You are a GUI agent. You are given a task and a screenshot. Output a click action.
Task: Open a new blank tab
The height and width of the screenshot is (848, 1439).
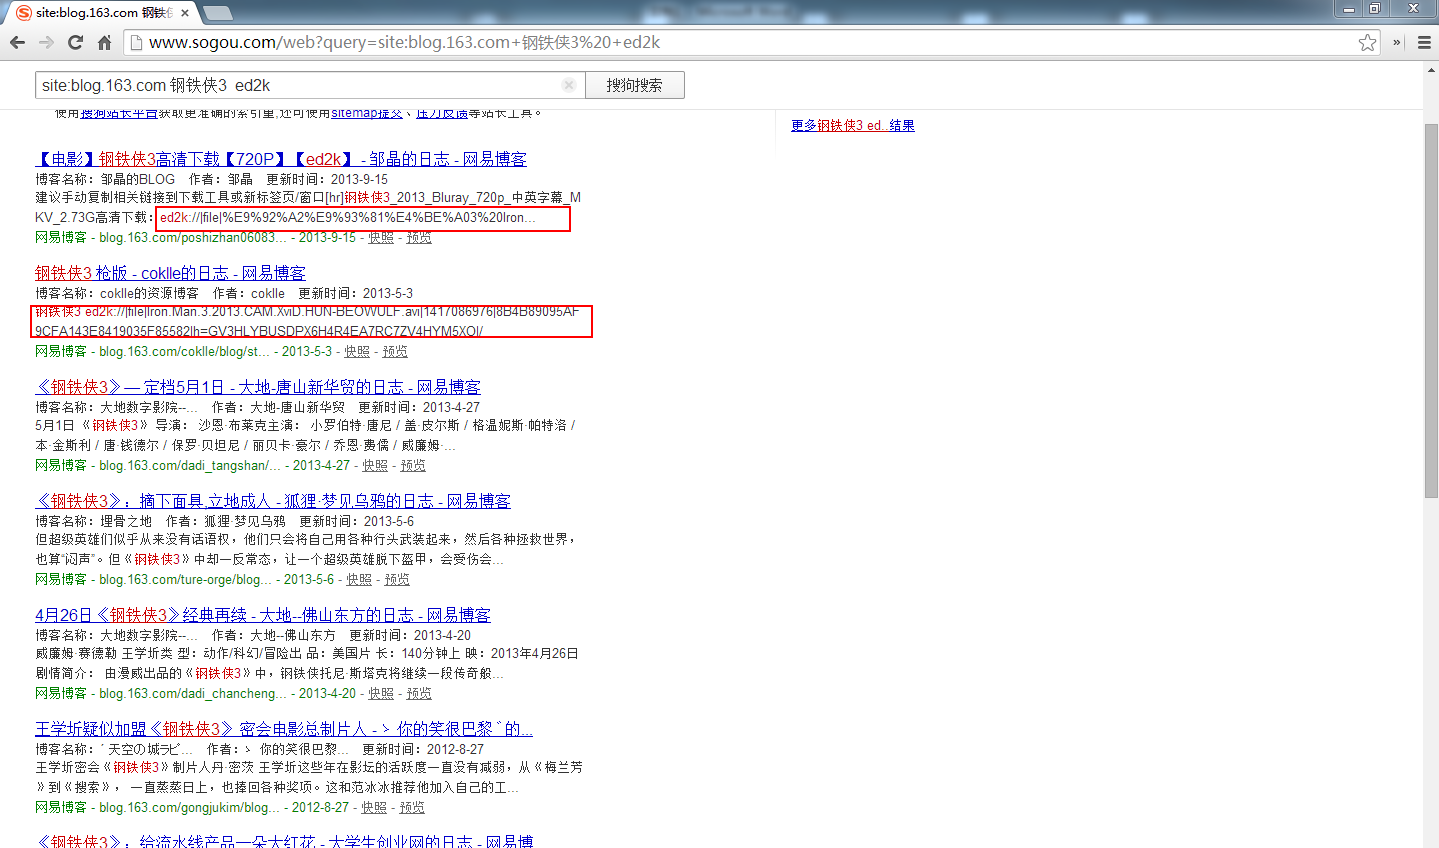[x=217, y=13]
